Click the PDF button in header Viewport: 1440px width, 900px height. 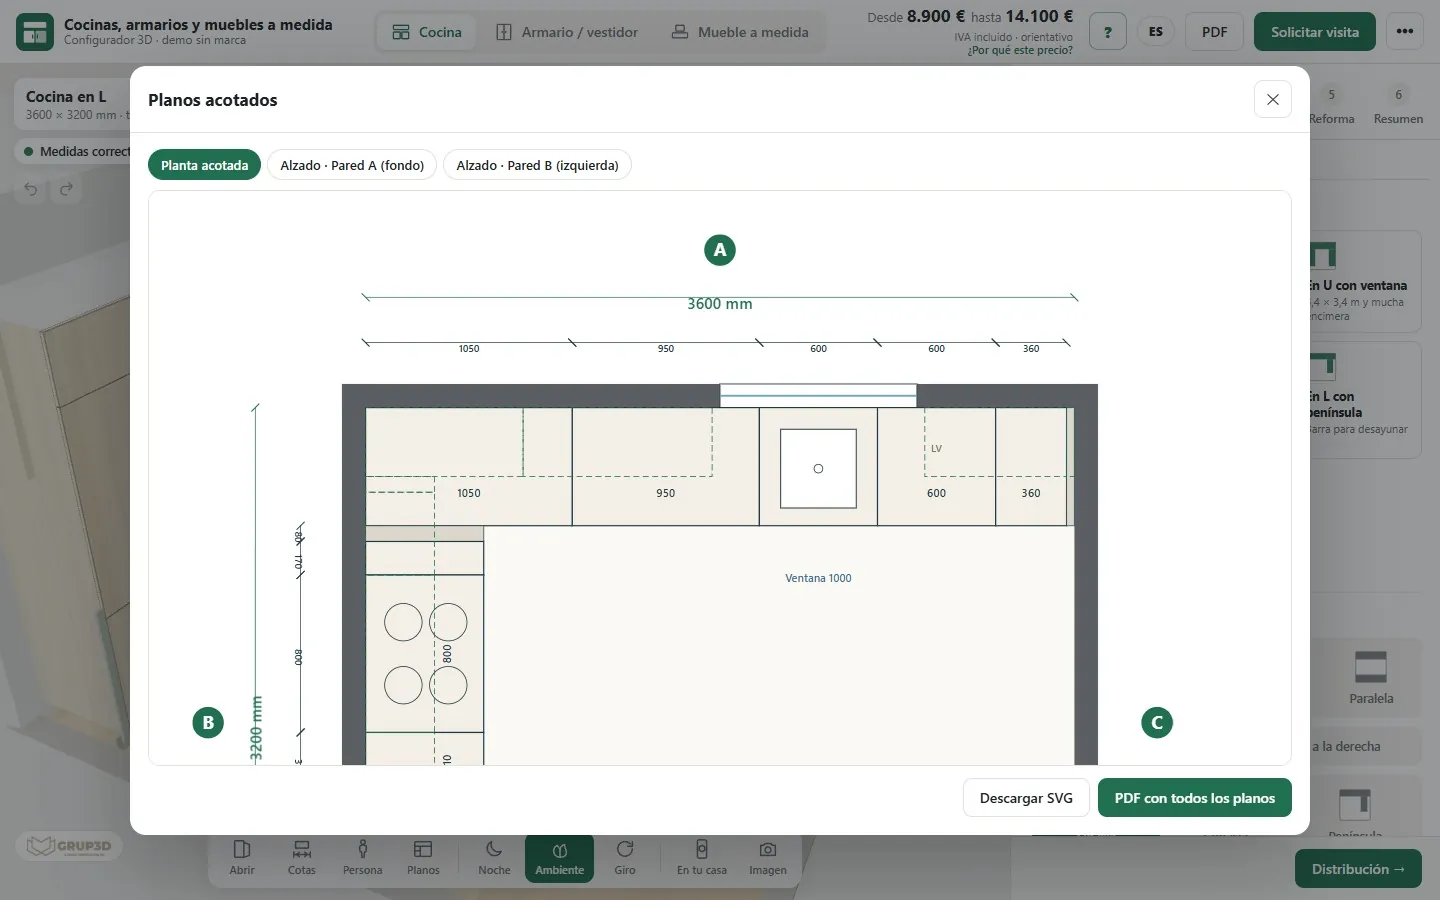pyautogui.click(x=1214, y=32)
